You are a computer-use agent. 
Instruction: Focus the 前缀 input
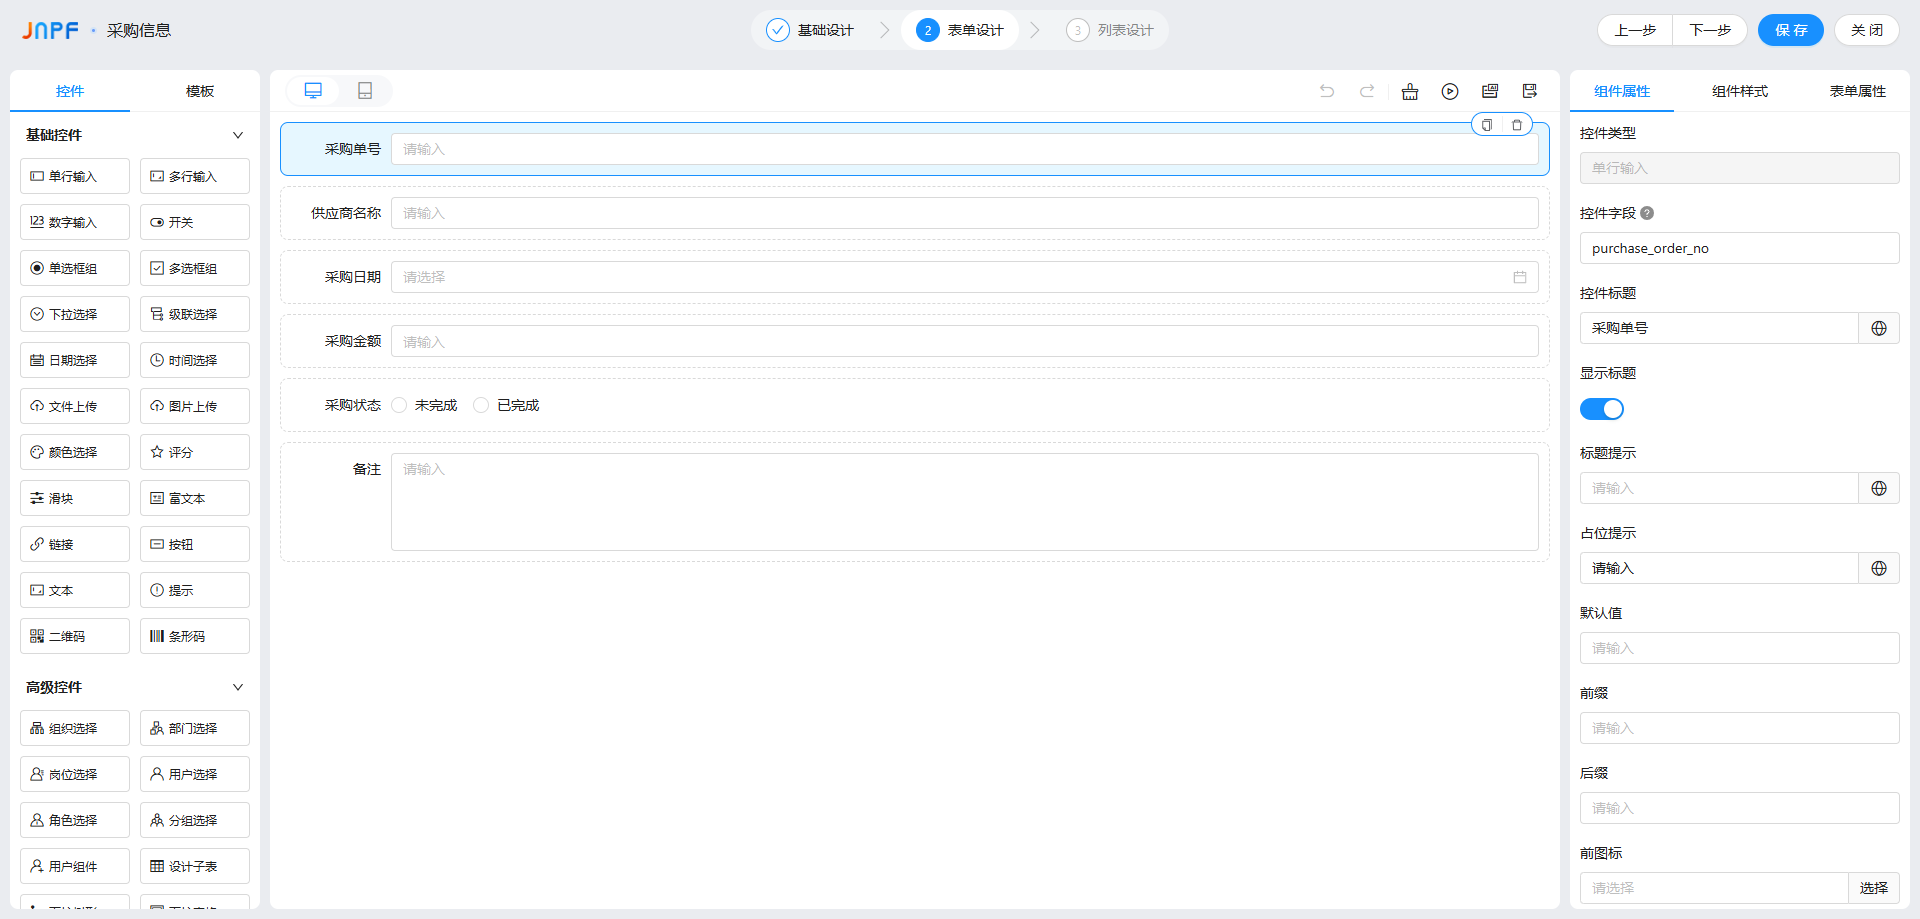pyautogui.click(x=1740, y=728)
